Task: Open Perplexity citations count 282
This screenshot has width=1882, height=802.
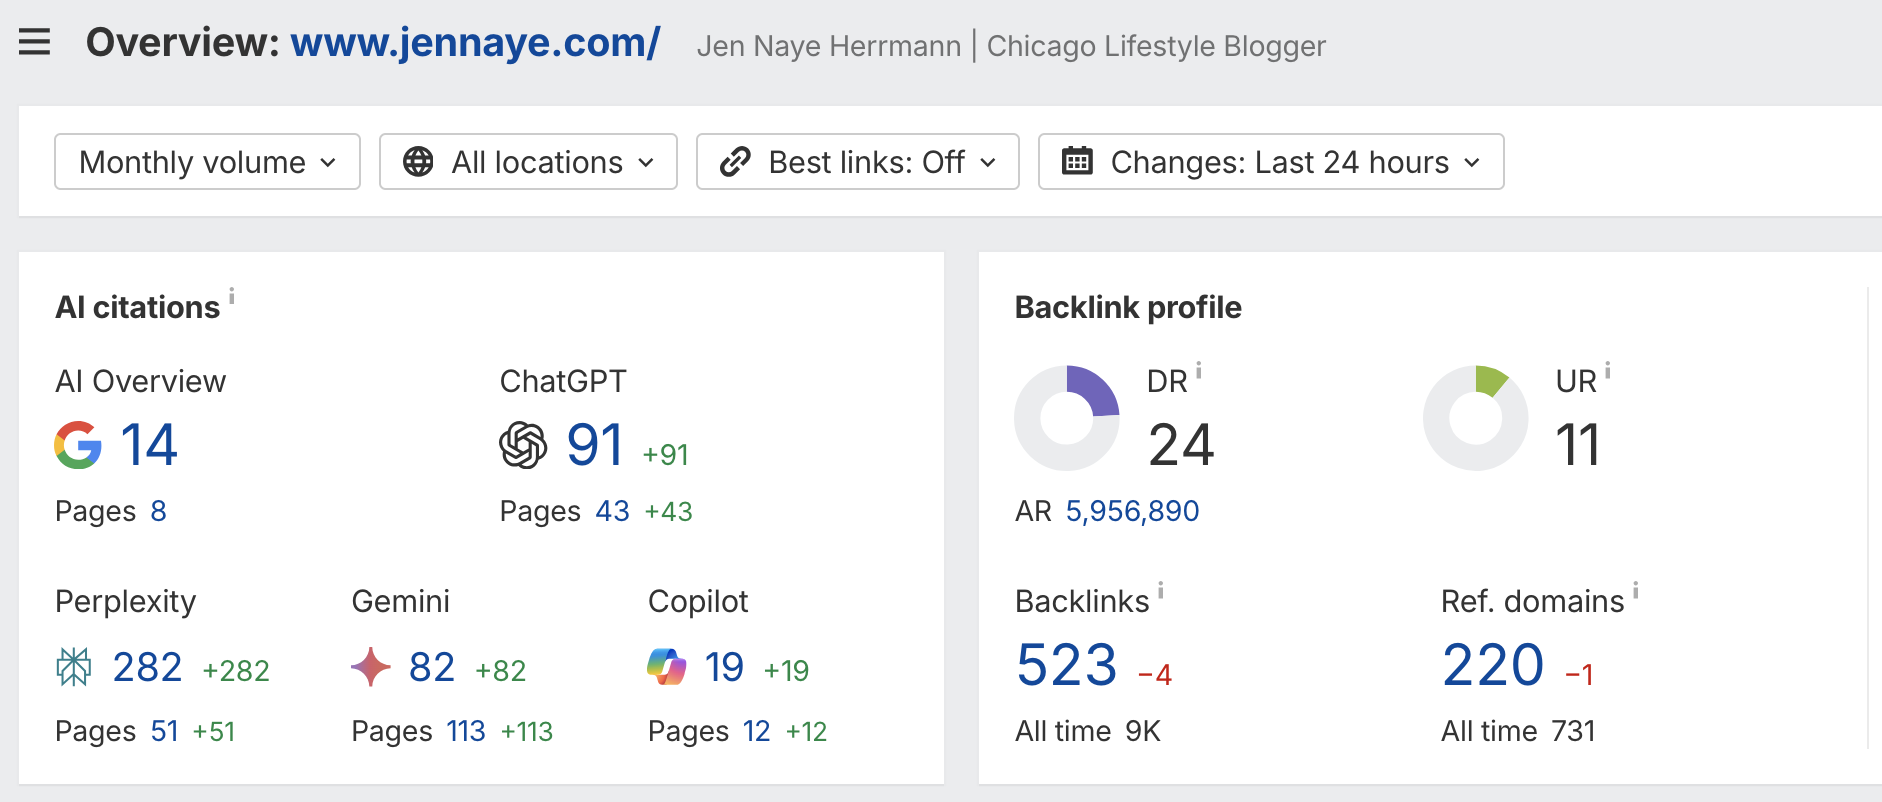Action: (147, 667)
